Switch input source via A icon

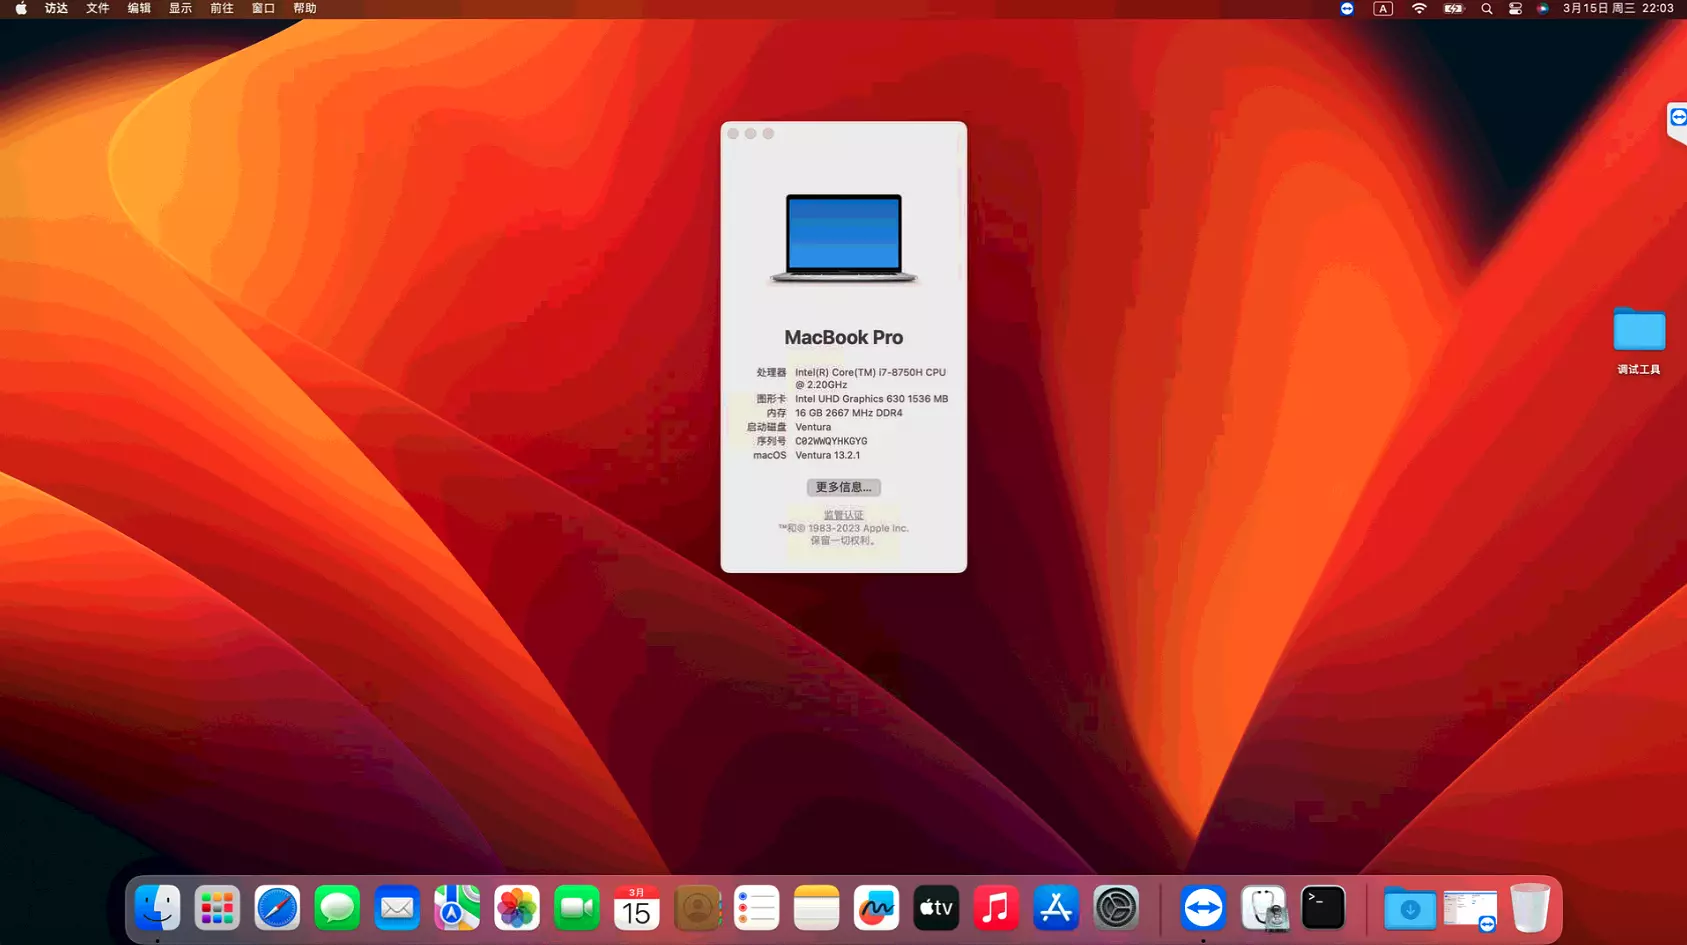point(1383,9)
